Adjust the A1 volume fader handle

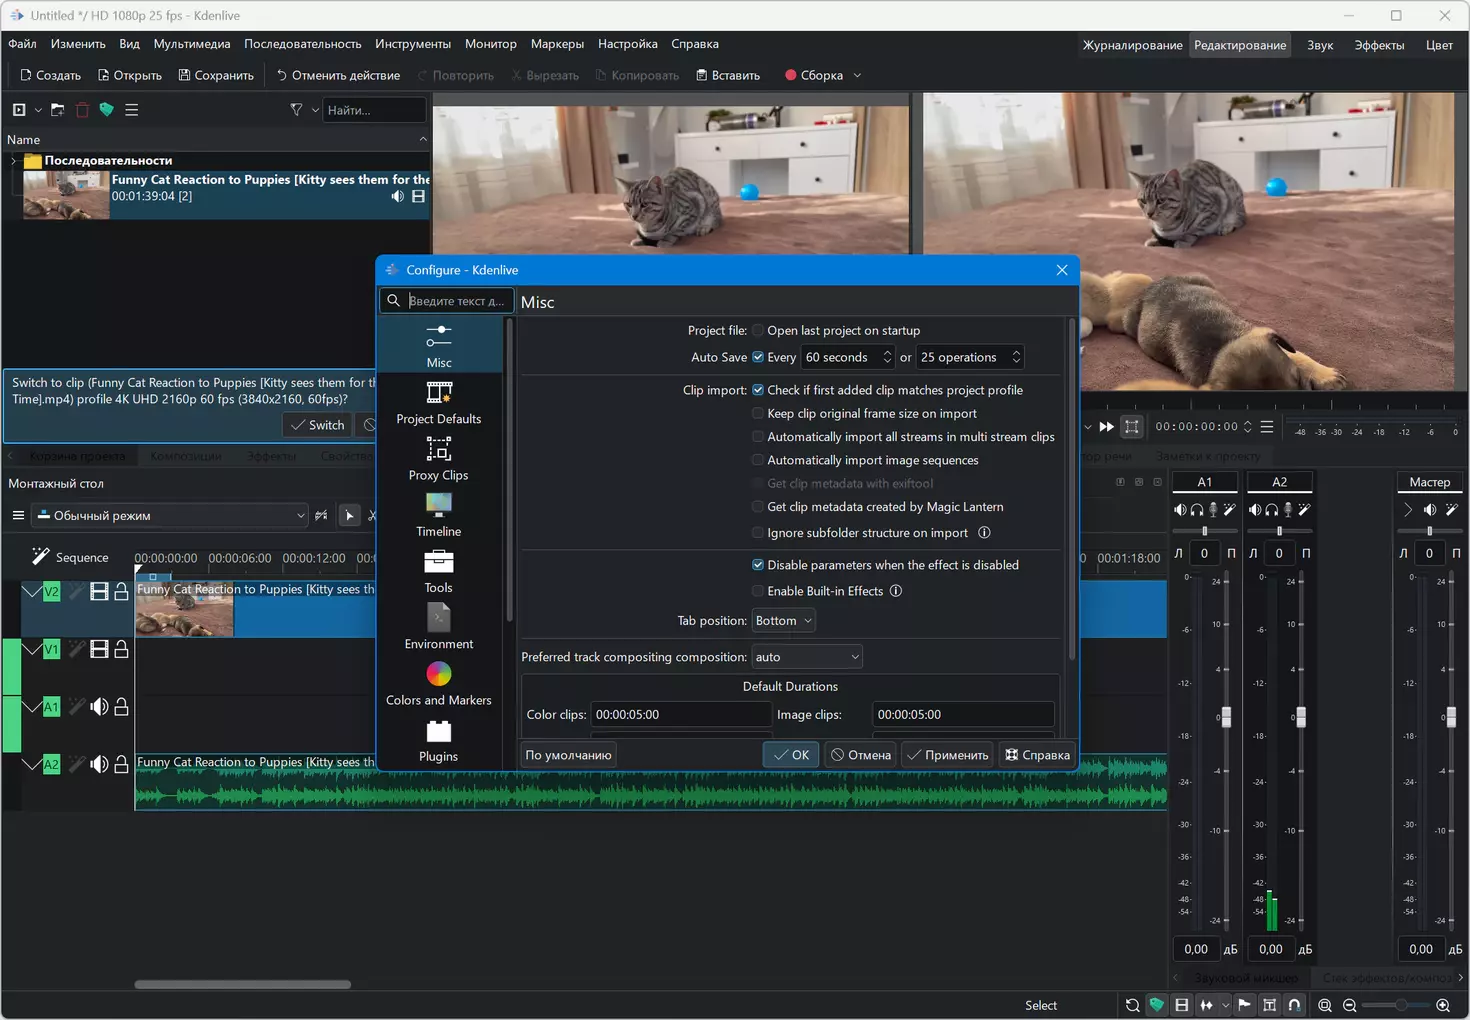[1226, 717]
